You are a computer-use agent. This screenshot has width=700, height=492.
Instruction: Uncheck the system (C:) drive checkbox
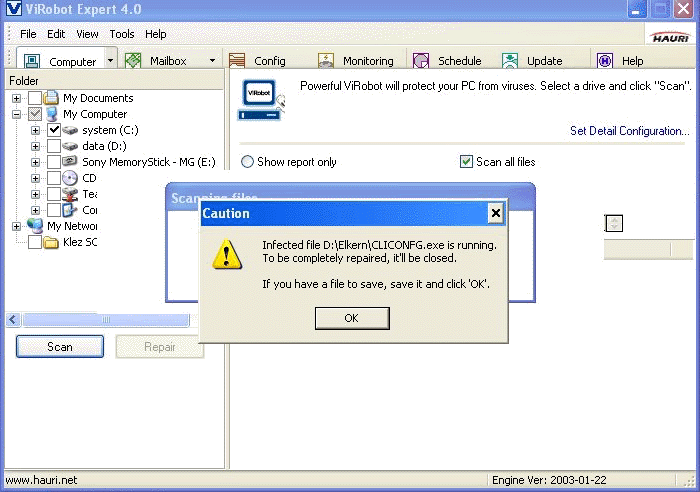click(54, 130)
